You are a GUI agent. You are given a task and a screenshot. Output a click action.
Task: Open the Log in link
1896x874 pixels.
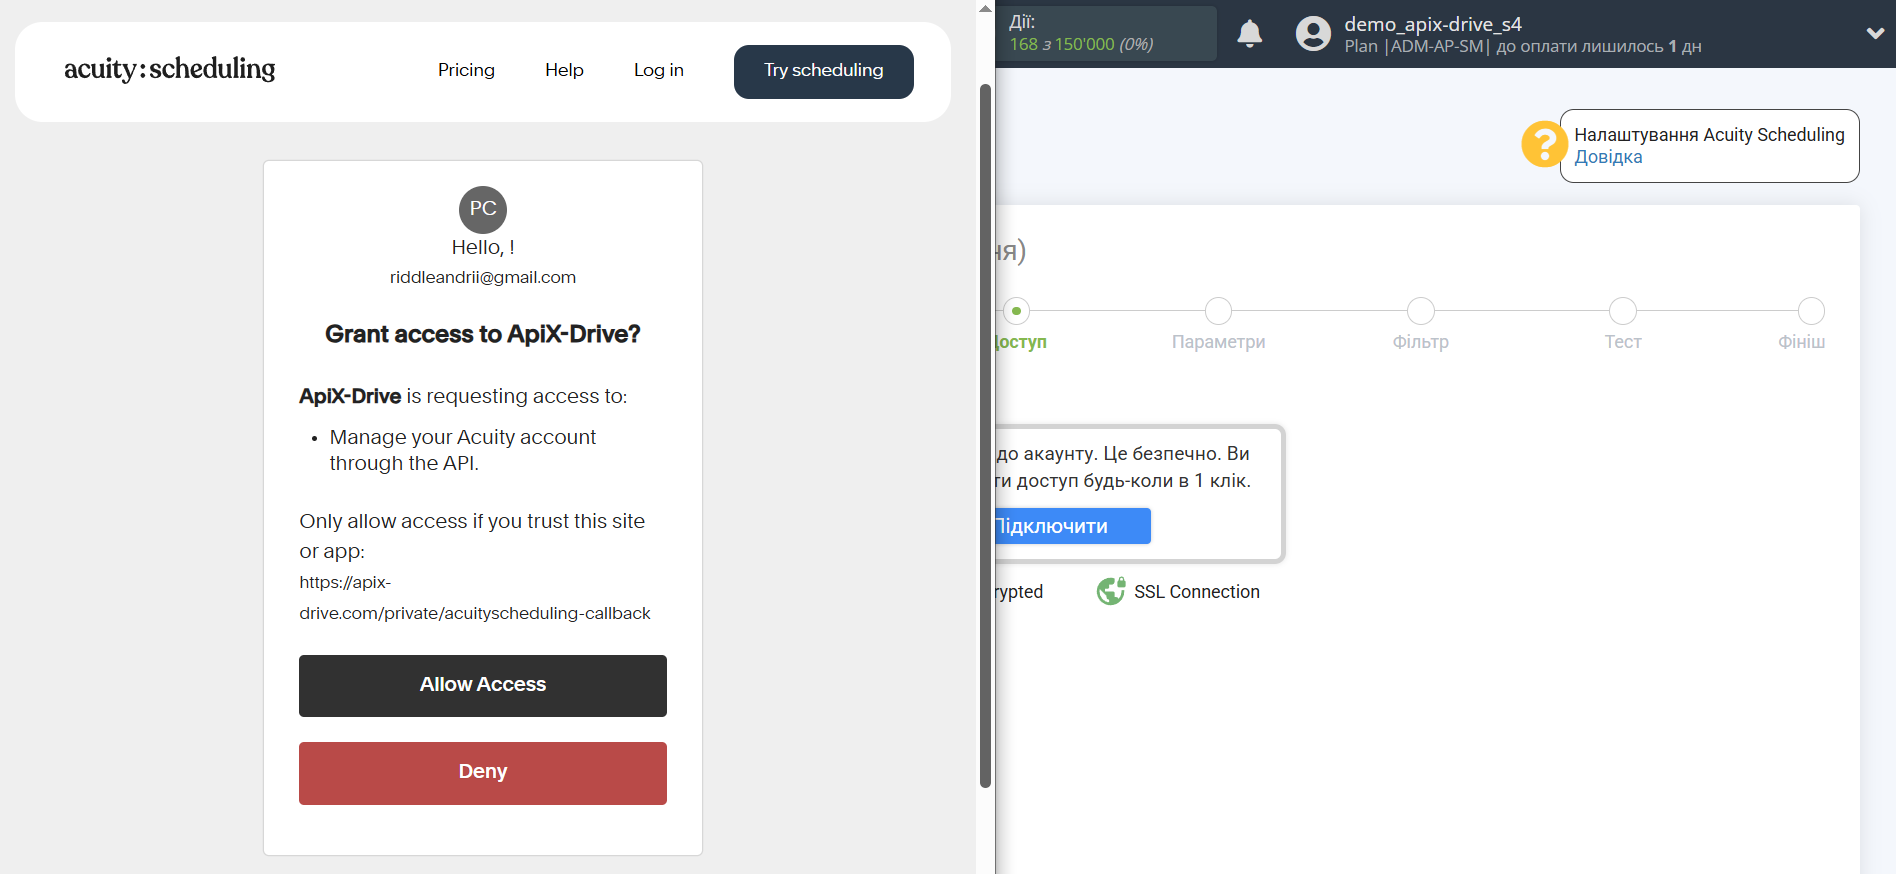(659, 70)
